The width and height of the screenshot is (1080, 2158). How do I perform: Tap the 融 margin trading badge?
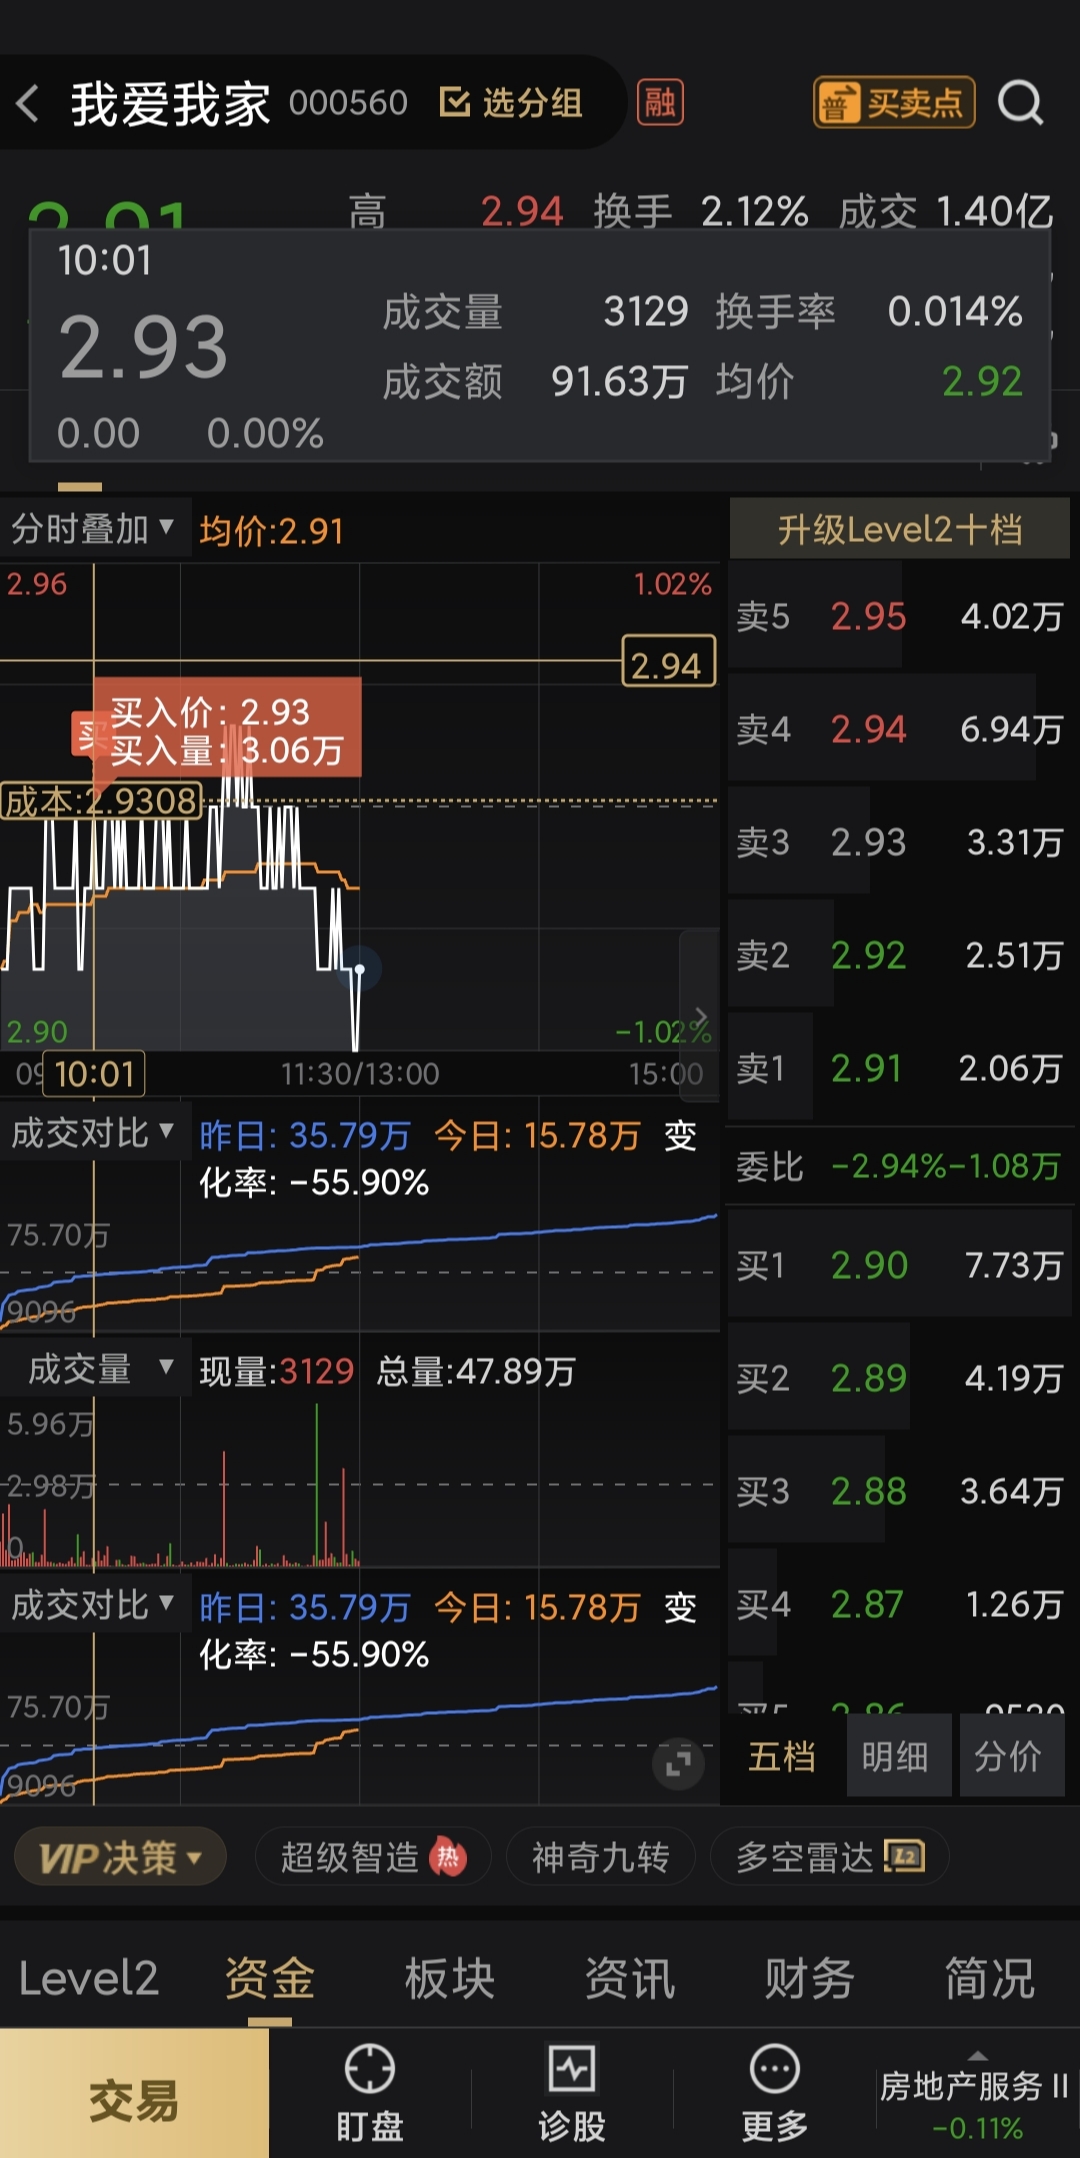click(x=660, y=102)
